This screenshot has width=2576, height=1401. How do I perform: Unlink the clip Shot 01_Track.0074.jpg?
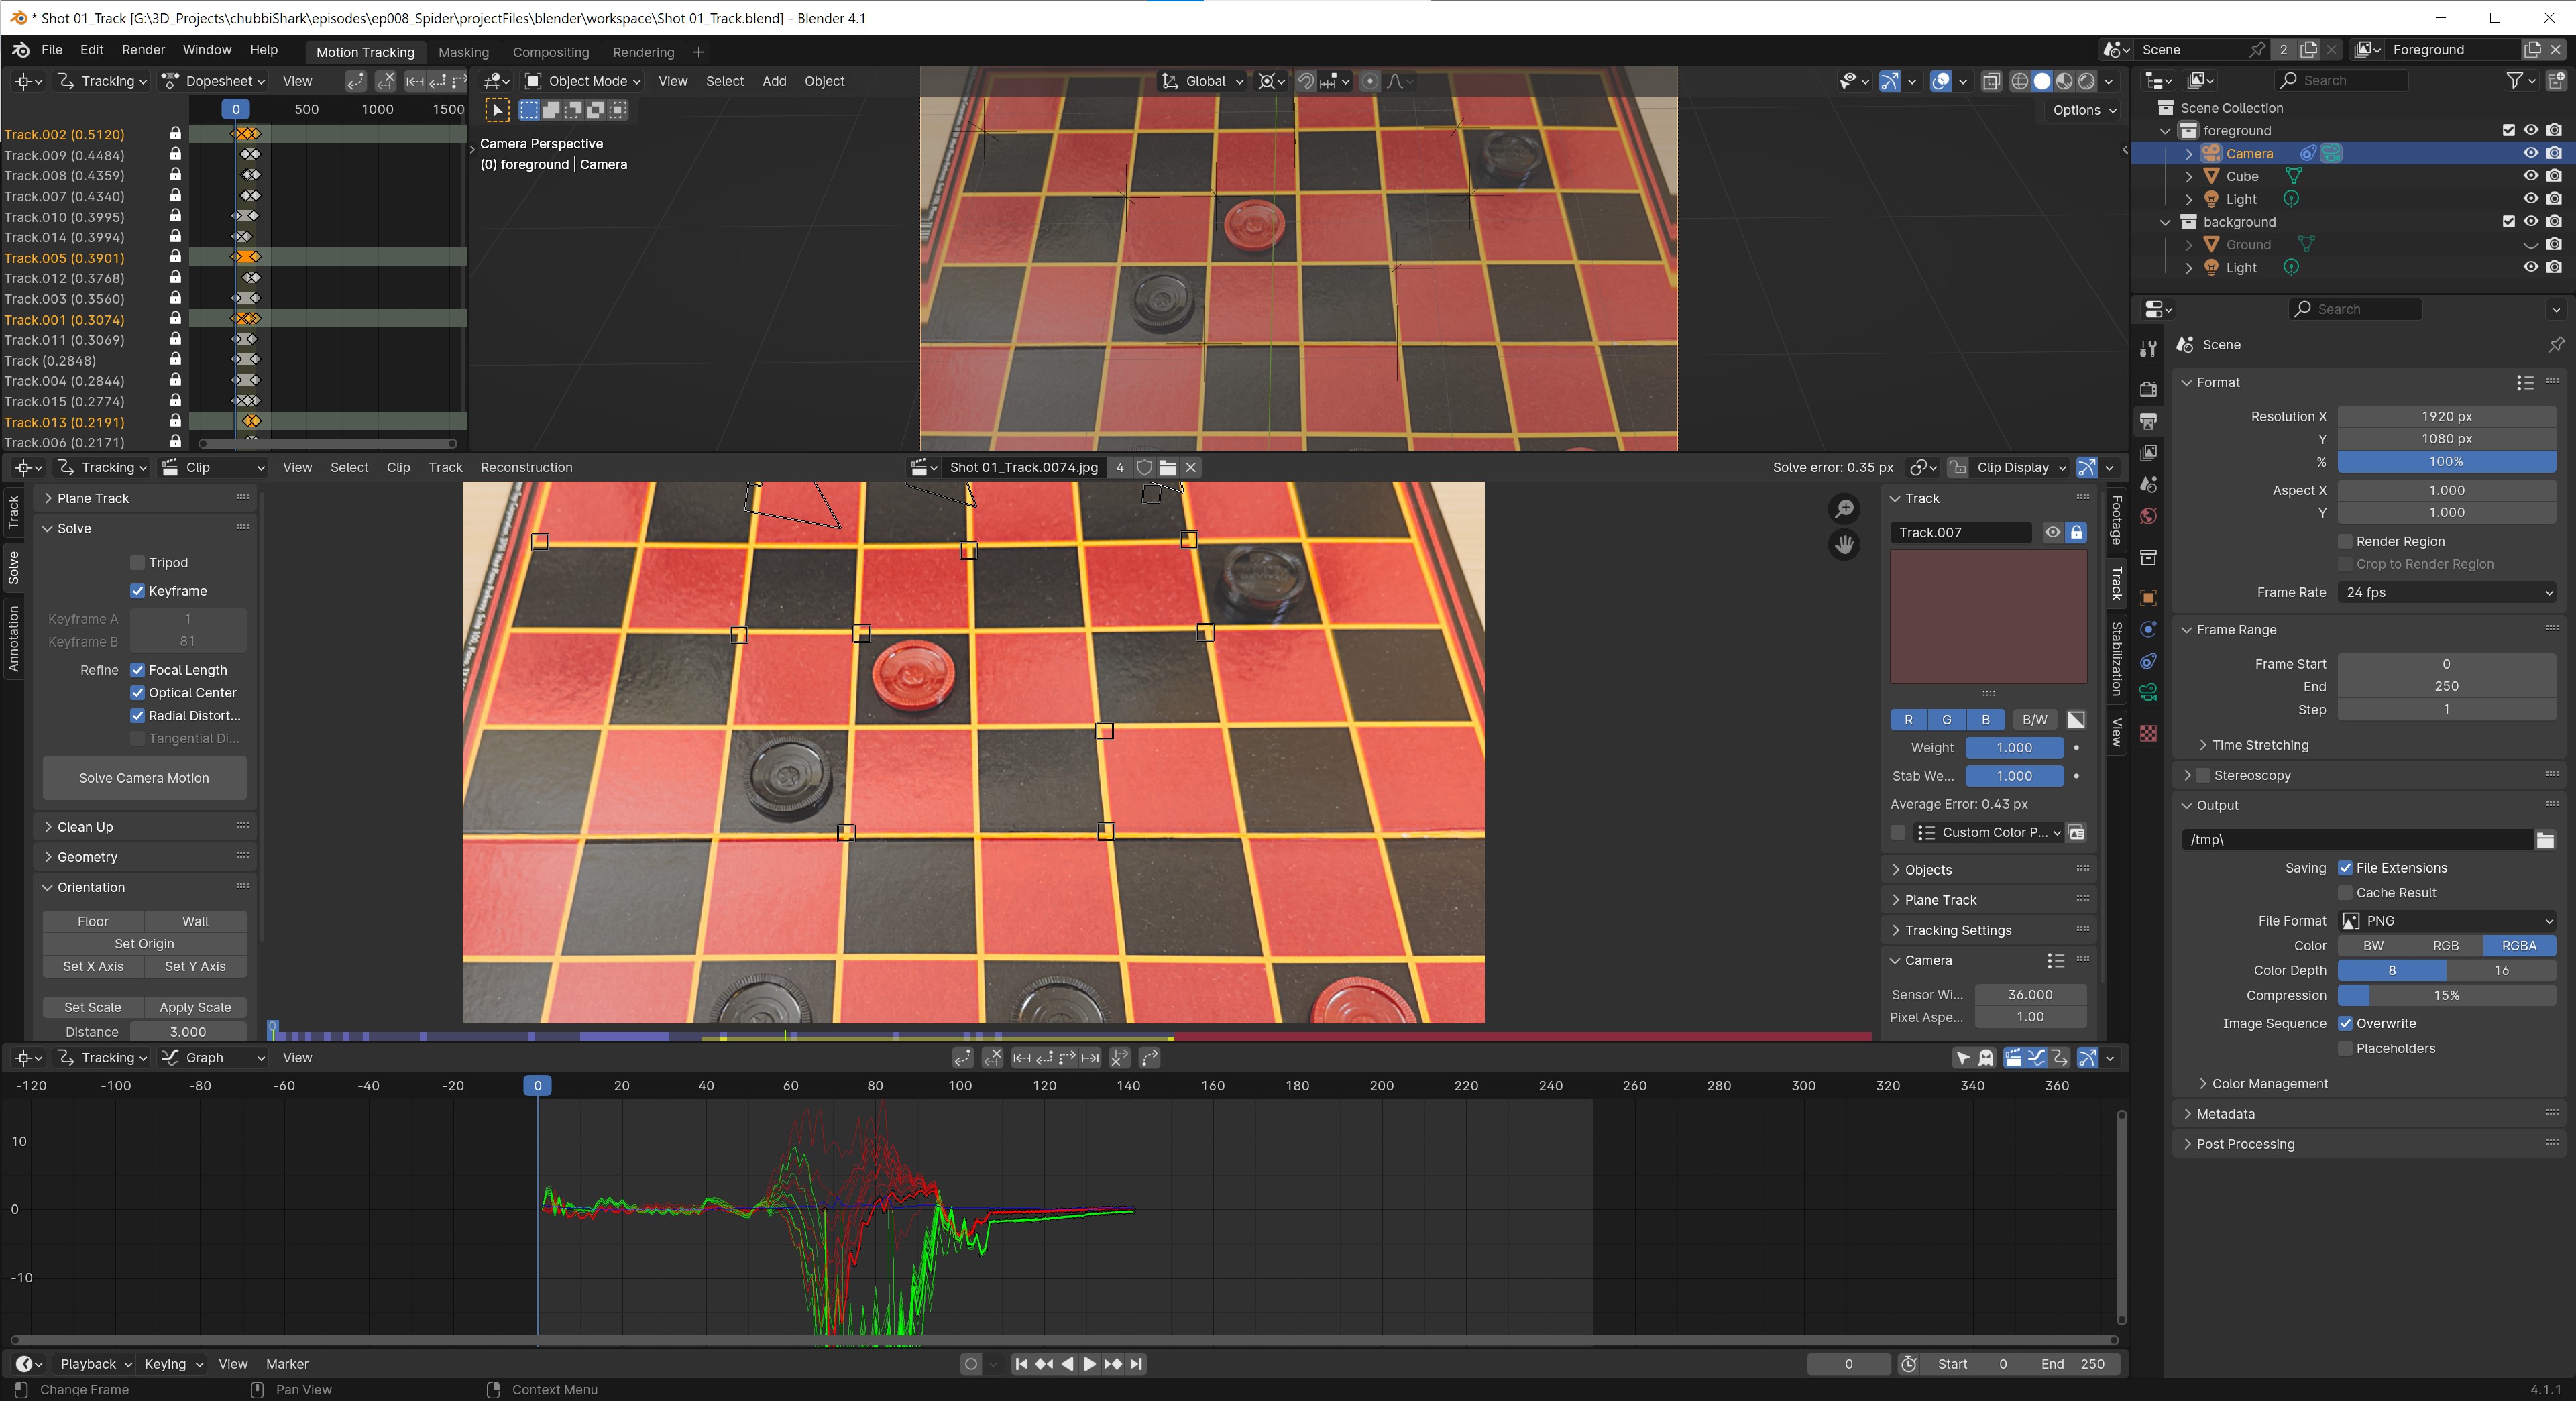(1190, 467)
